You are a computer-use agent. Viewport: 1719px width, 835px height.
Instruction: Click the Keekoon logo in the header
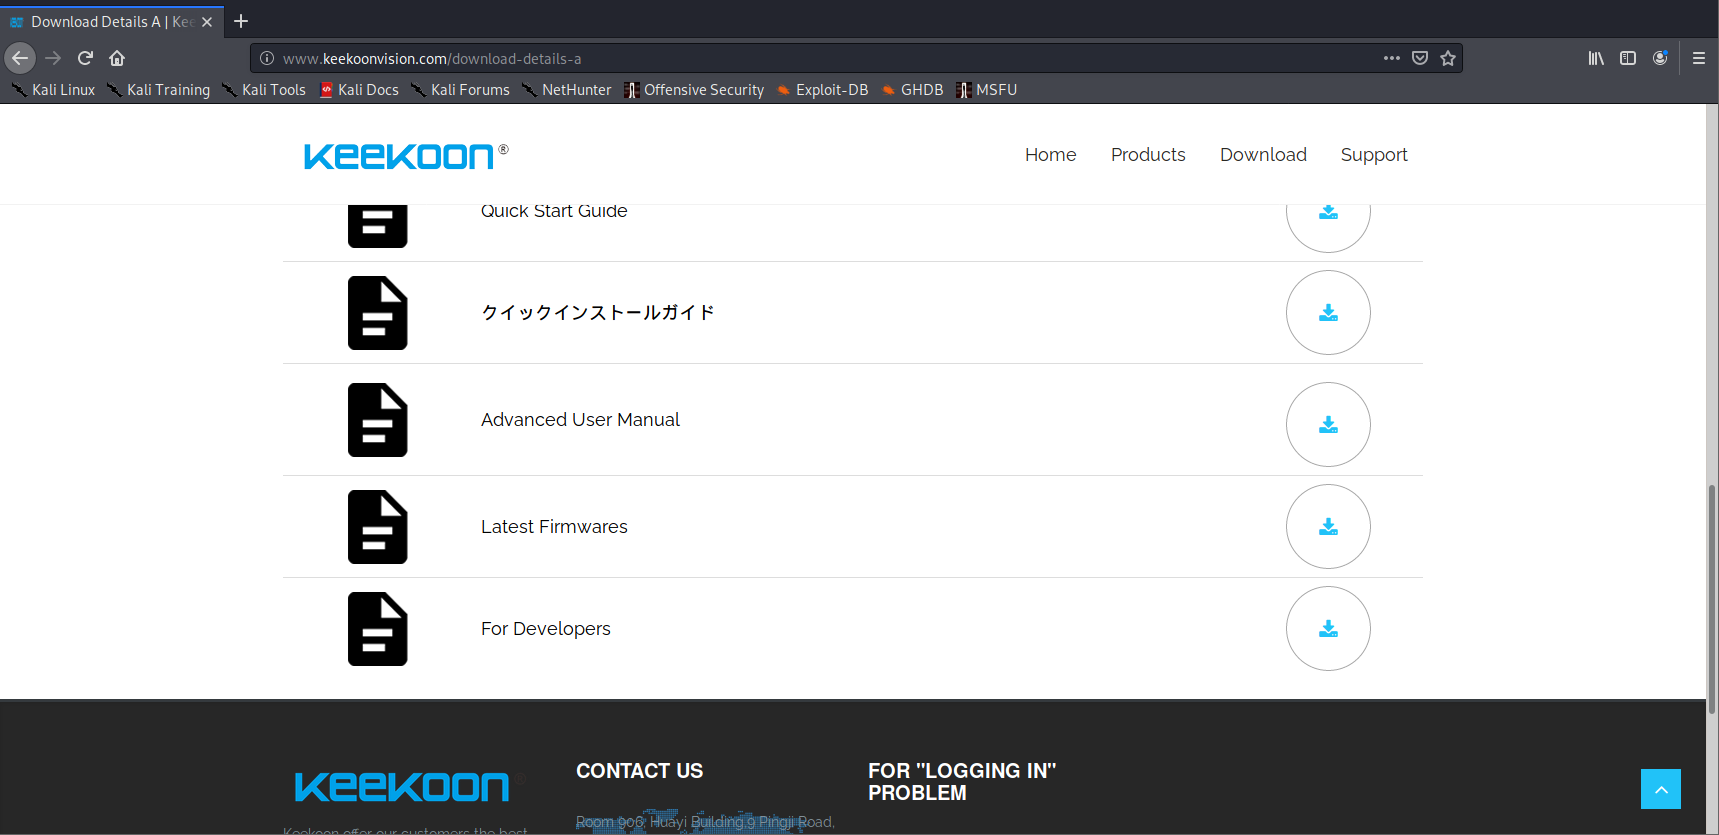click(406, 155)
